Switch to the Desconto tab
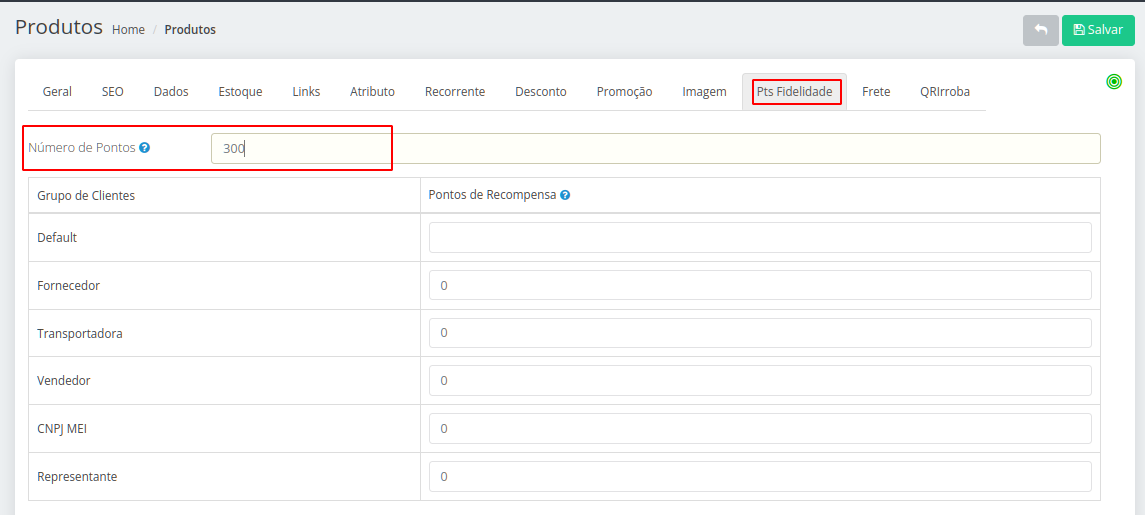The width and height of the screenshot is (1145, 515). pyautogui.click(x=540, y=92)
